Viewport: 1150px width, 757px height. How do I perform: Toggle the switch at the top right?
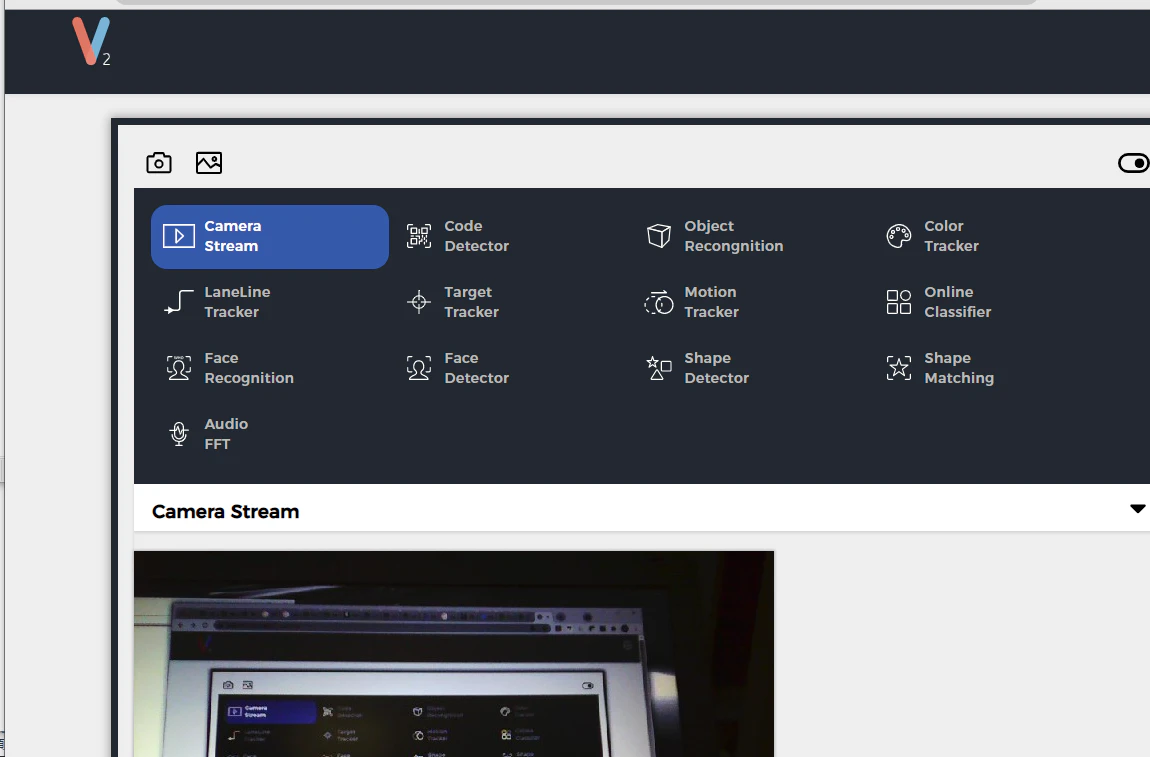1133,163
